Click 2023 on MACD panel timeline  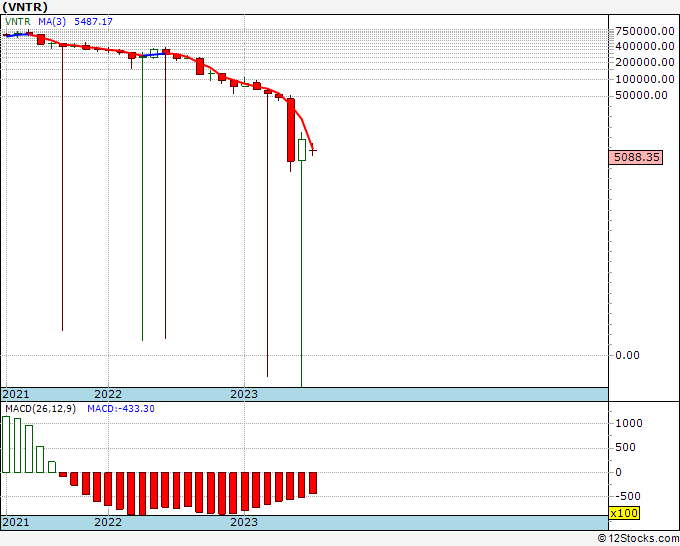click(x=244, y=522)
